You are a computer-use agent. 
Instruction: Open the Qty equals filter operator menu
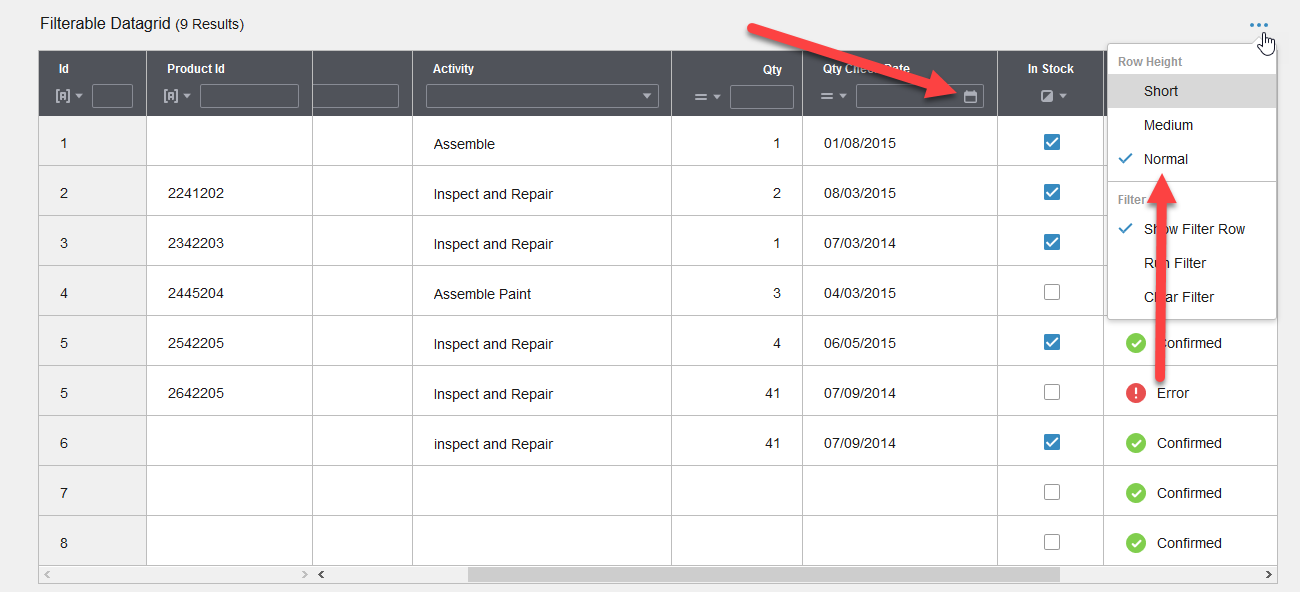tap(708, 96)
